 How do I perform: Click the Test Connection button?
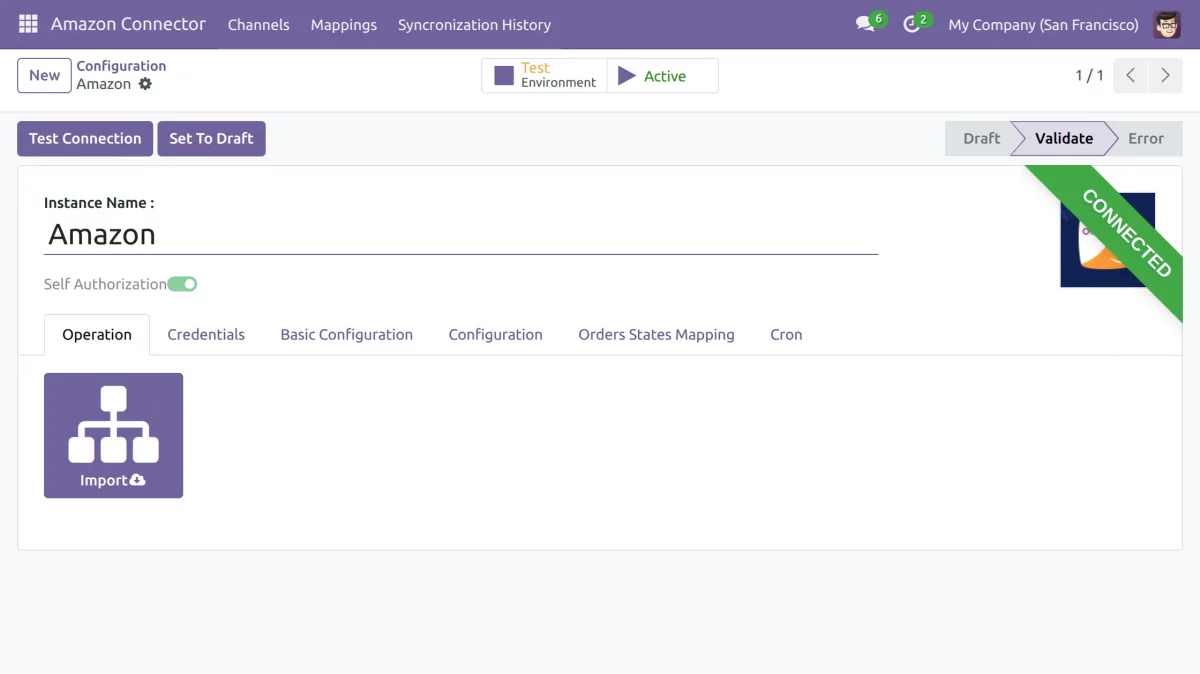point(85,139)
